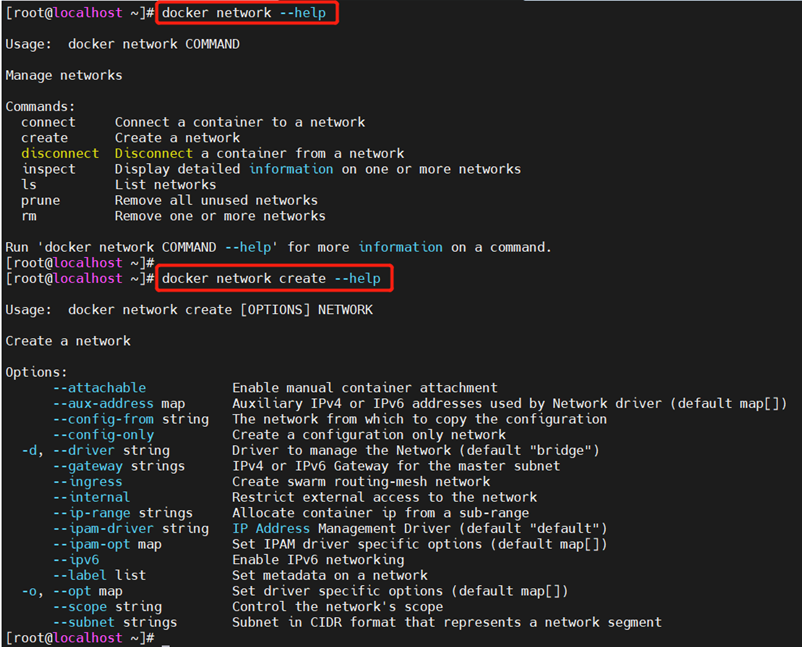Click the '--aux-address map' option
Screen dimensions: 802x647
[119, 404]
